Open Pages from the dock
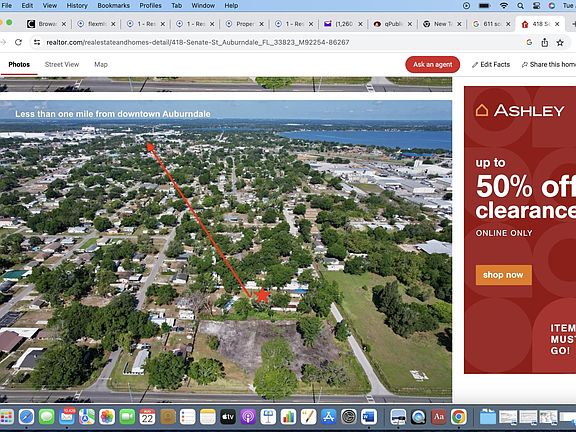This screenshot has width=576, height=432. (x=308, y=417)
